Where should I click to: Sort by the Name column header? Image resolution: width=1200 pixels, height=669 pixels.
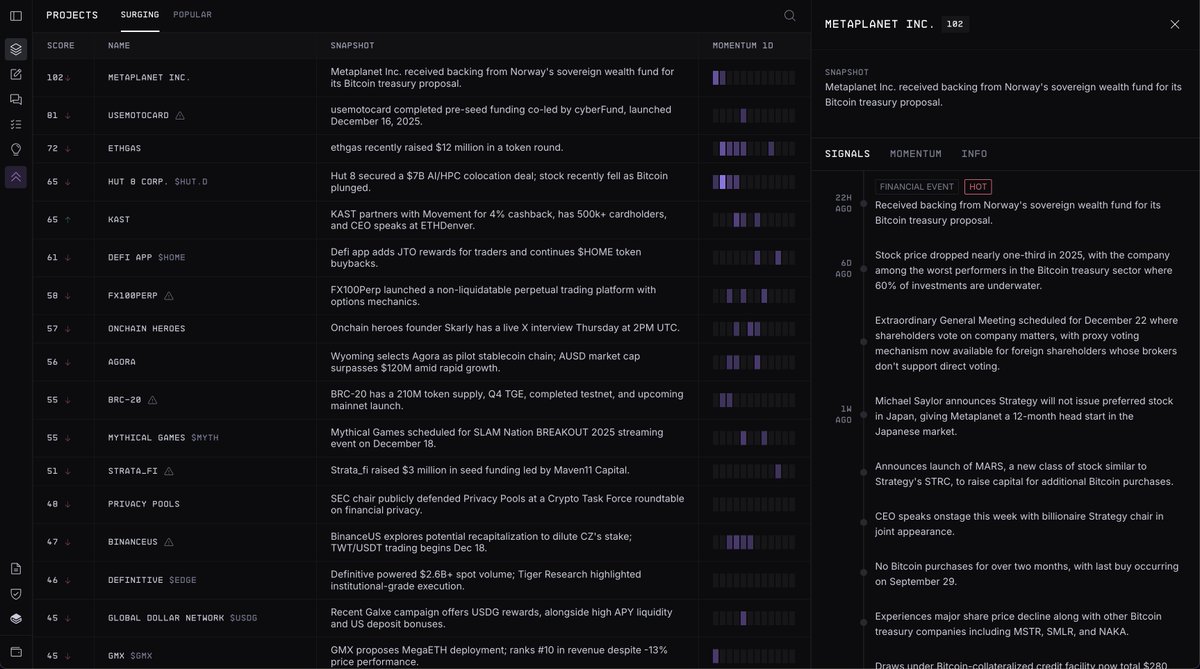[119, 46]
